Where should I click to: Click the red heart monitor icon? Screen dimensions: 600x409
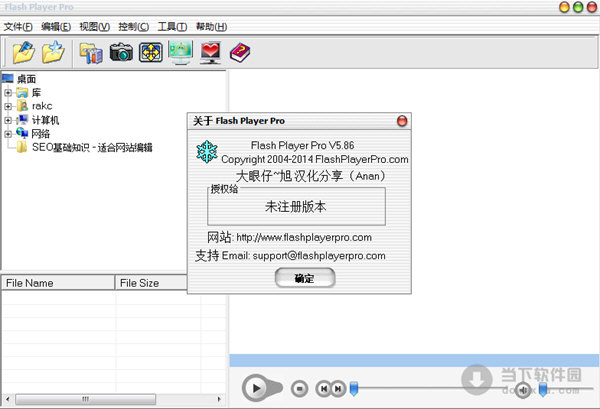click(x=210, y=52)
